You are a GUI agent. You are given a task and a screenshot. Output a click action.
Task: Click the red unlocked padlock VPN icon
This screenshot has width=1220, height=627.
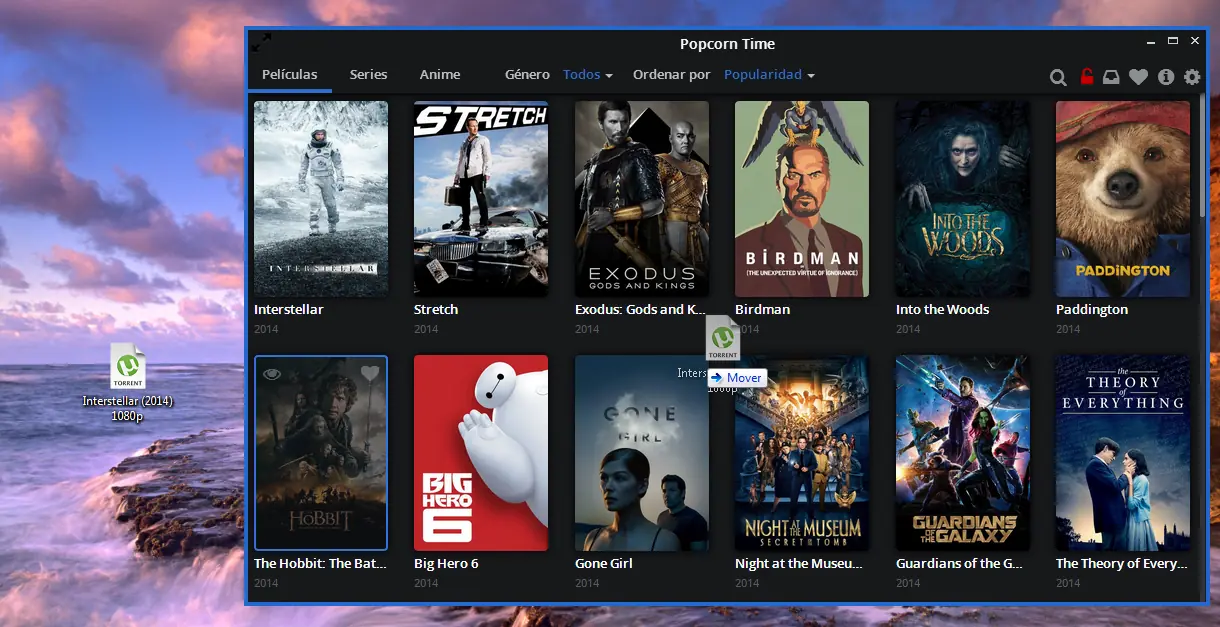1086,76
